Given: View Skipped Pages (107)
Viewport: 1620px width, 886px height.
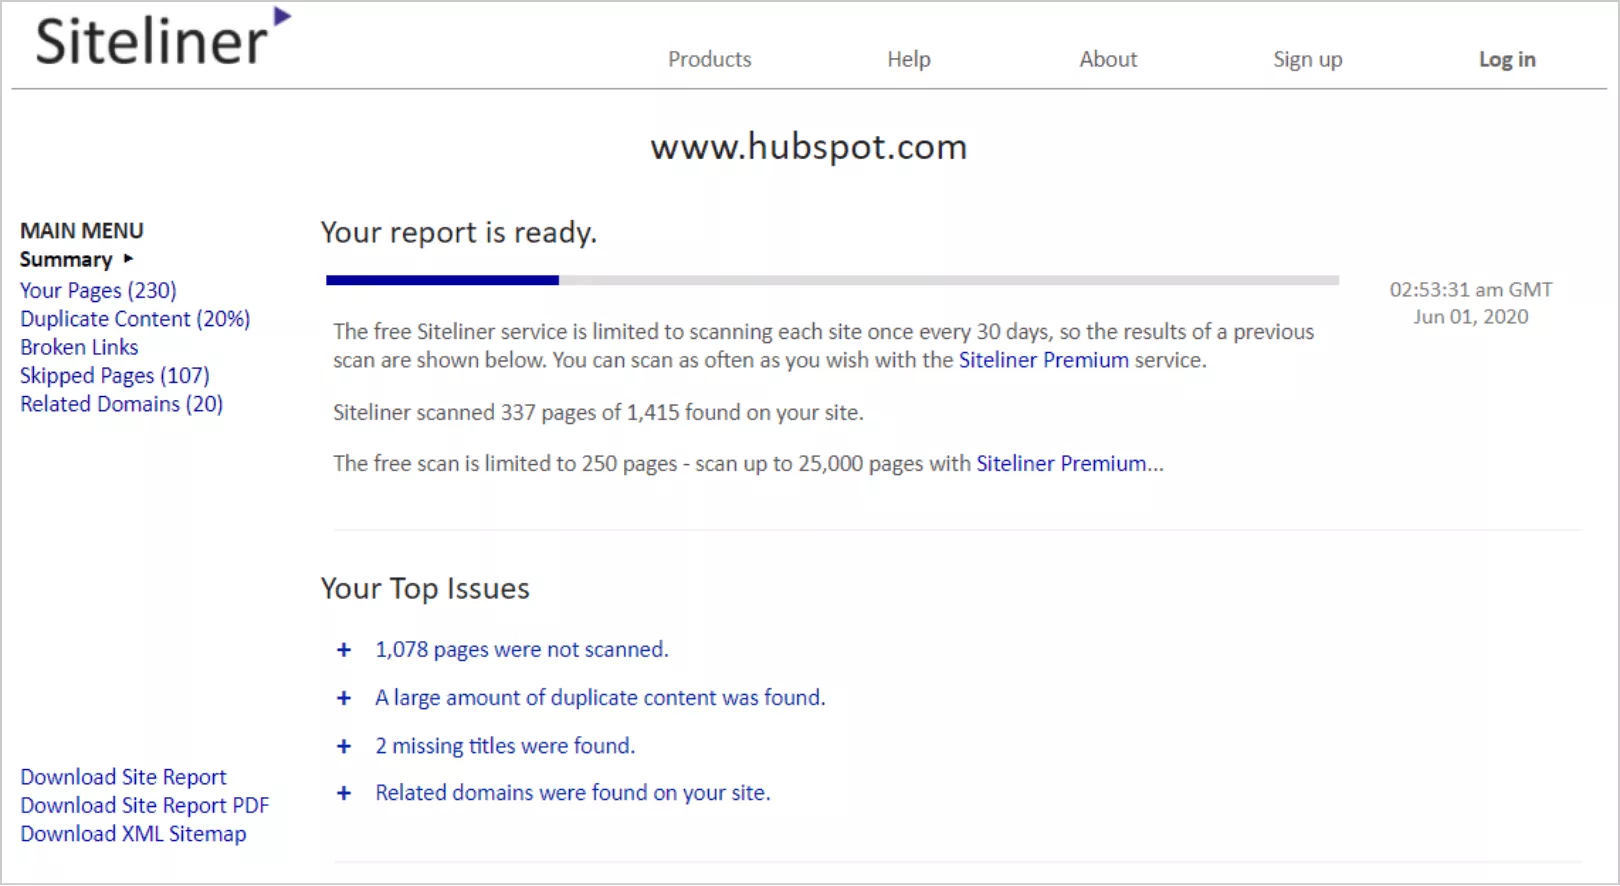Looking at the screenshot, I should (115, 376).
